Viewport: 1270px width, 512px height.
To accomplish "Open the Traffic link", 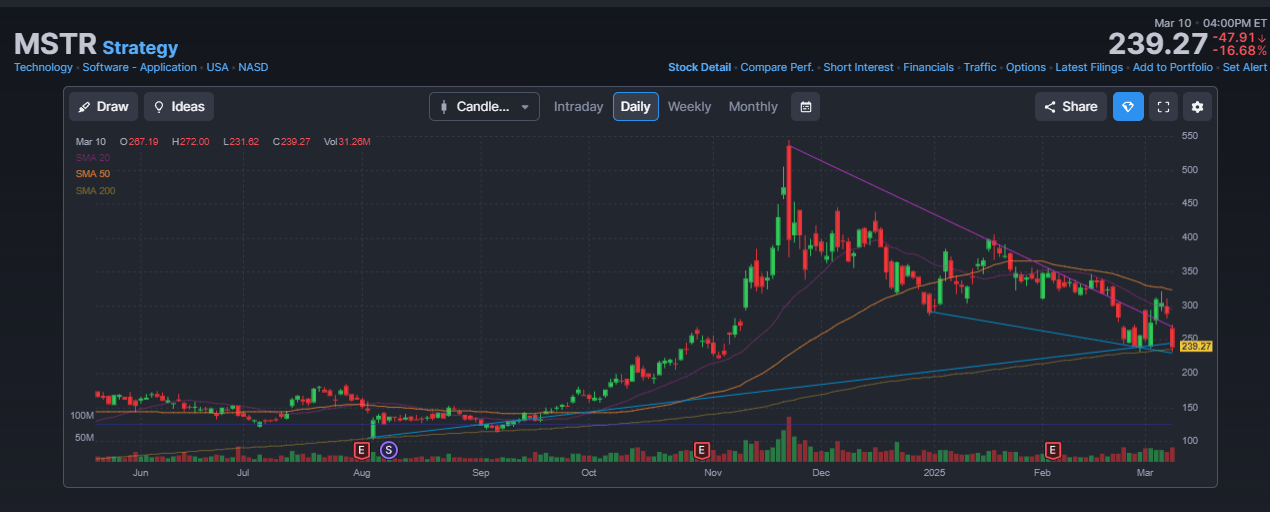I will pos(980,67).
